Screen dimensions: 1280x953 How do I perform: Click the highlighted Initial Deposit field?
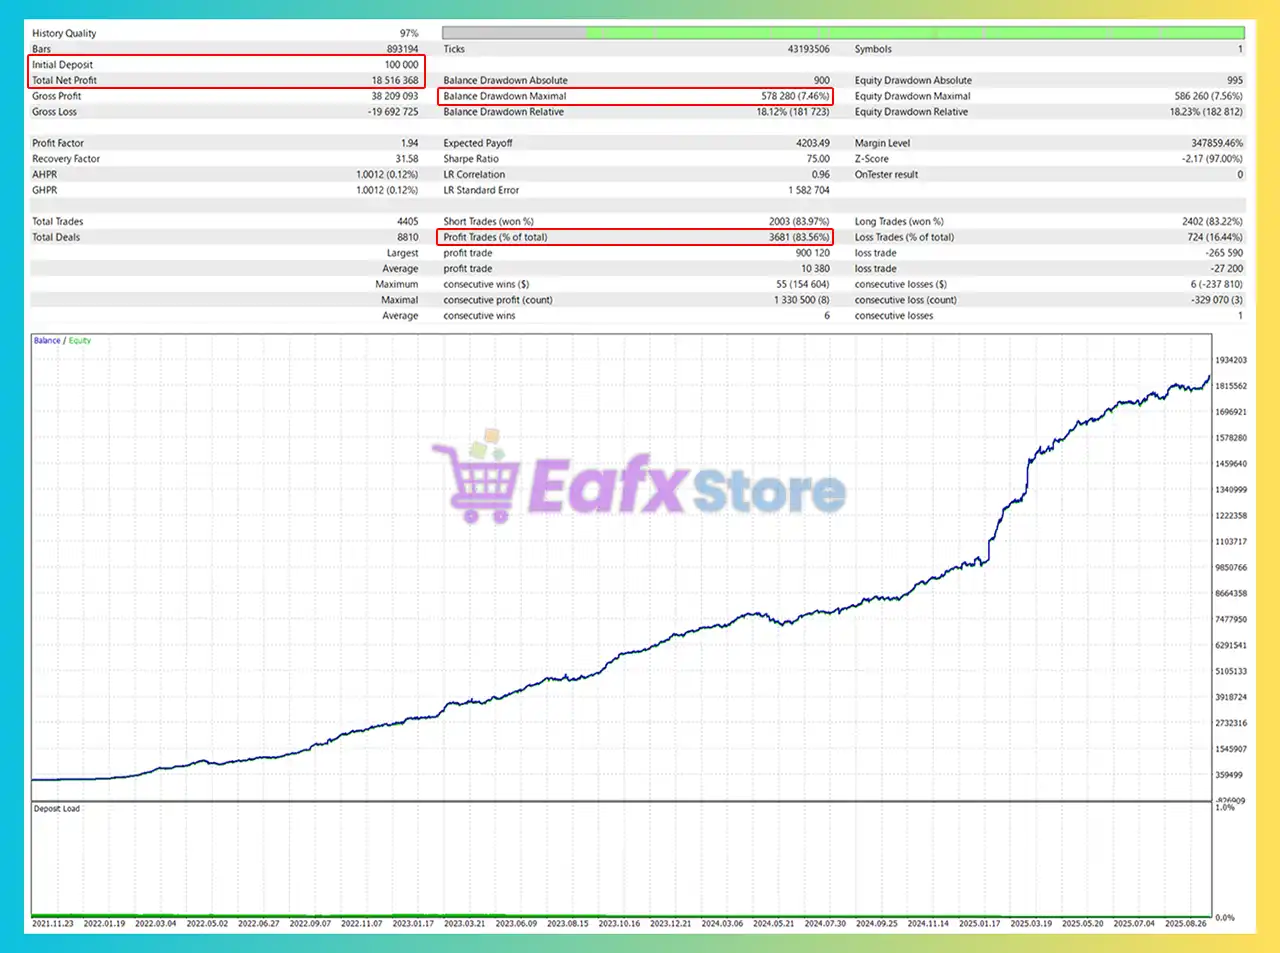(225, 64)
